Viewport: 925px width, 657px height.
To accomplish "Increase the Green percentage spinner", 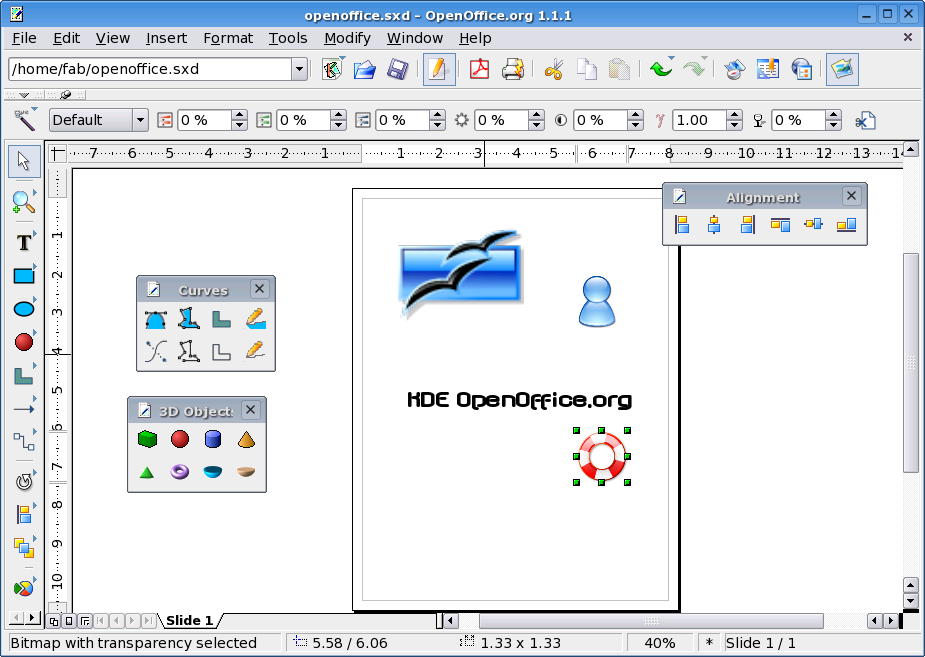I will pos(338,115).
